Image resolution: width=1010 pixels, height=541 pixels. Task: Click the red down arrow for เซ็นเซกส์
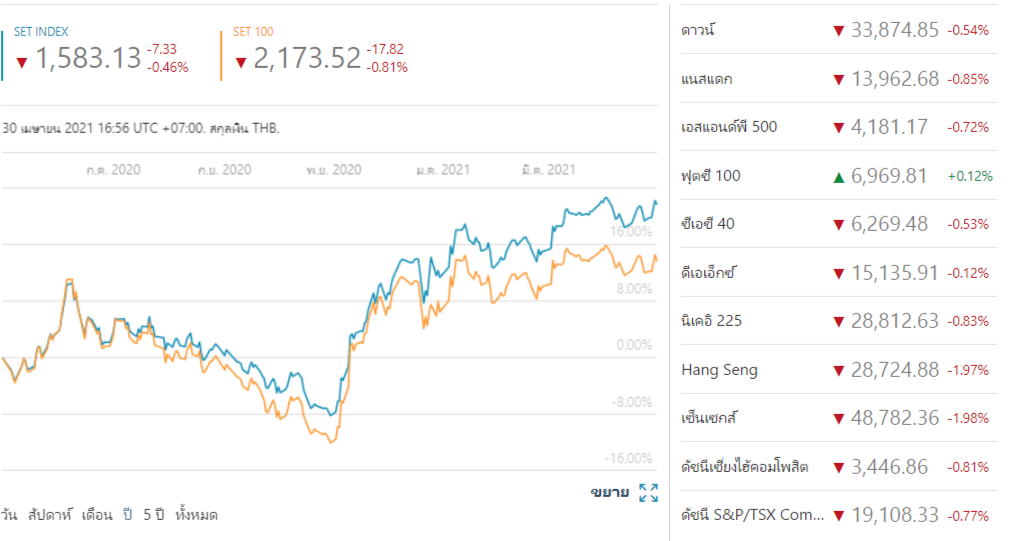point(838,419)
